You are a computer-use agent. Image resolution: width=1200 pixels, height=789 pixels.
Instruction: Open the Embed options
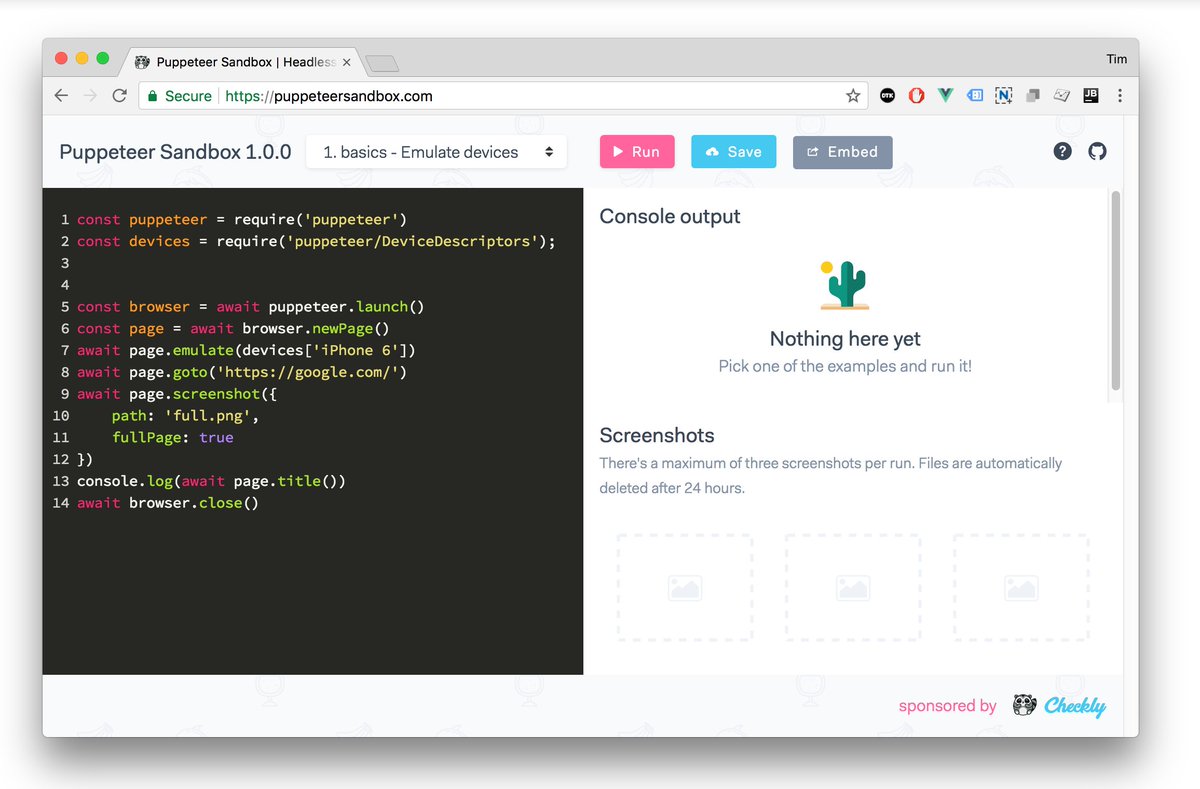842,152
